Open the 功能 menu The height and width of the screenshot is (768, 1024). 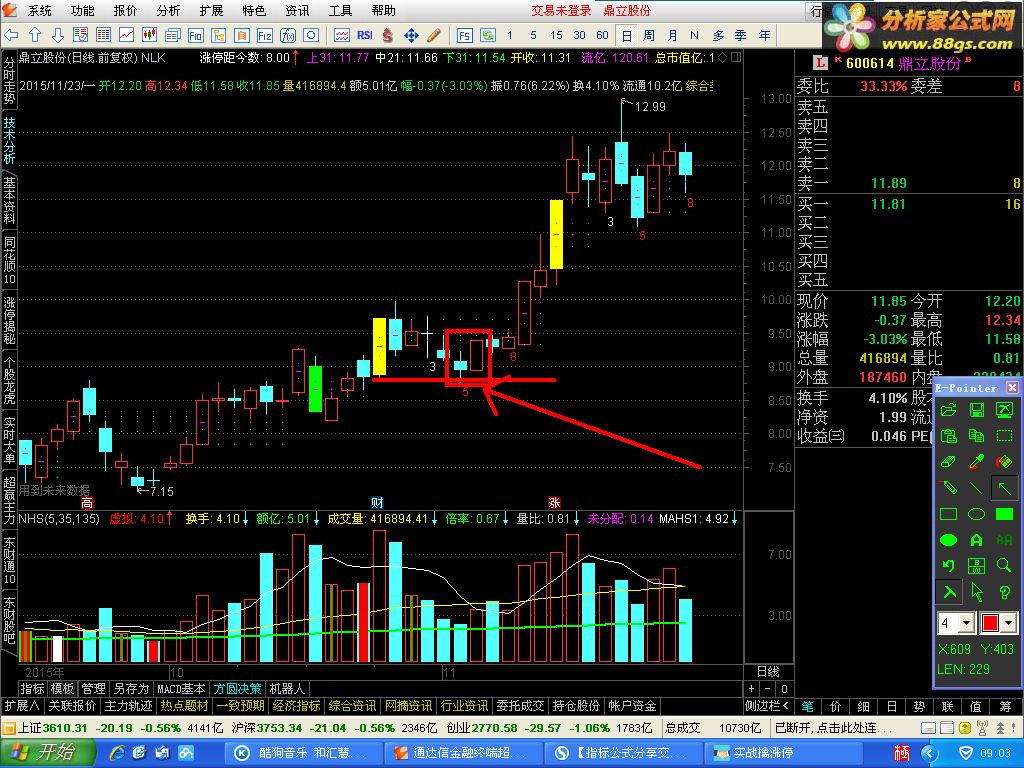tap(82, 10)
